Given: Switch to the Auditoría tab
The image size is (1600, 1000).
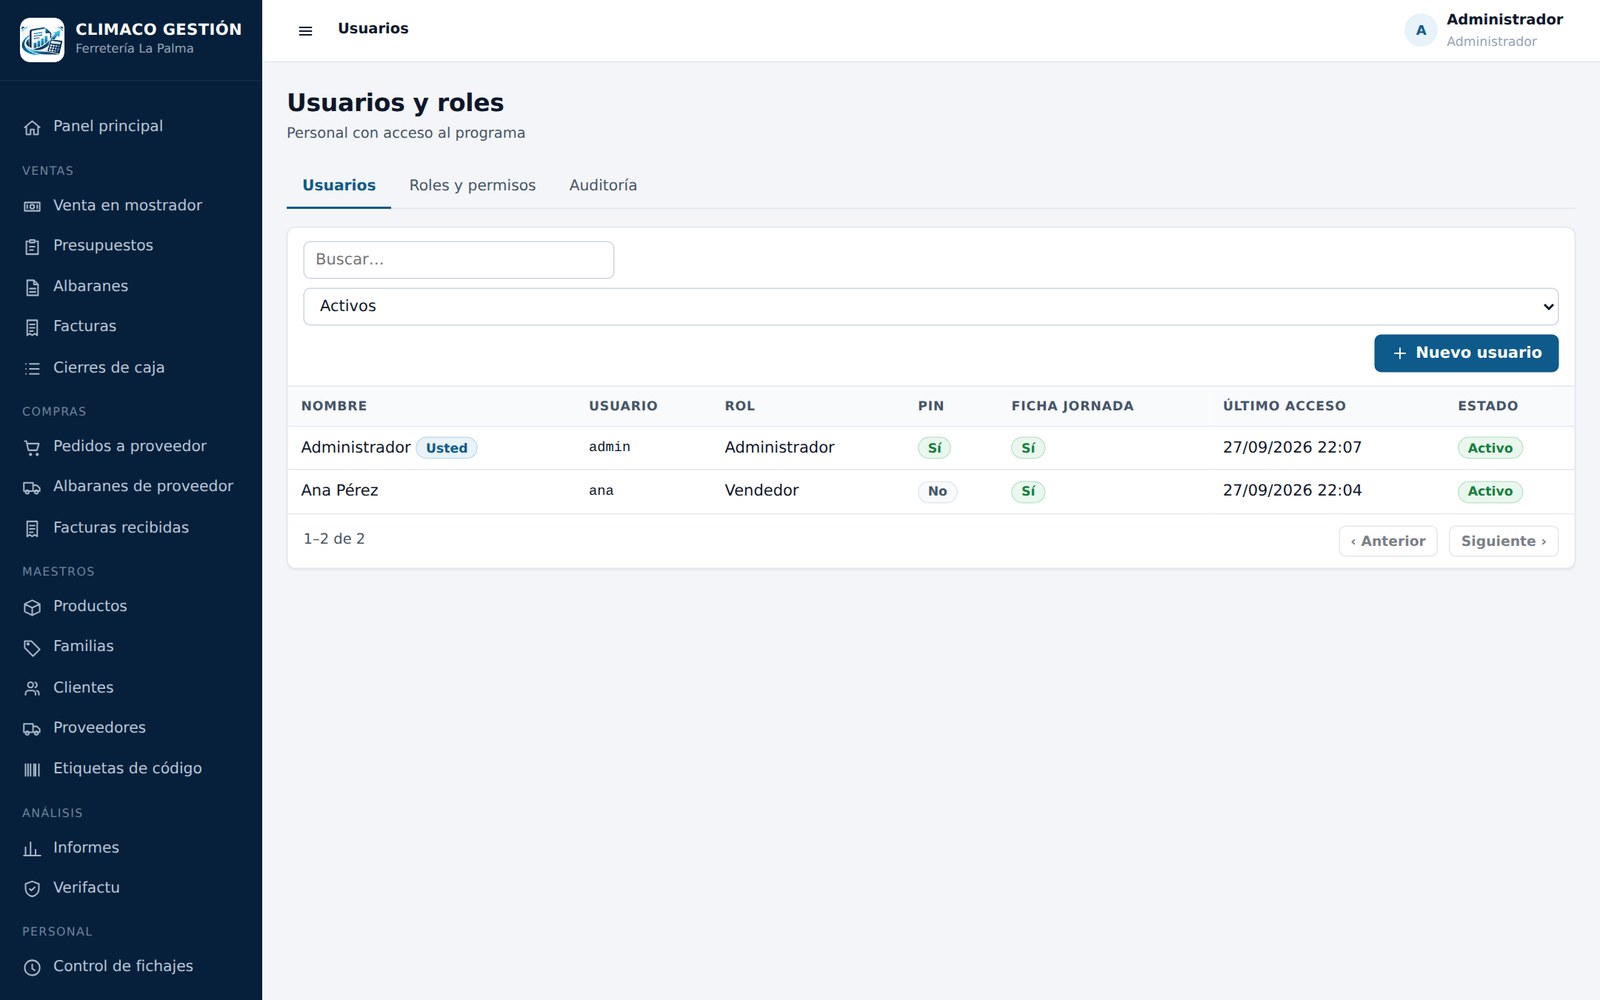Looking at the screenshot, I should pos(603,186).
